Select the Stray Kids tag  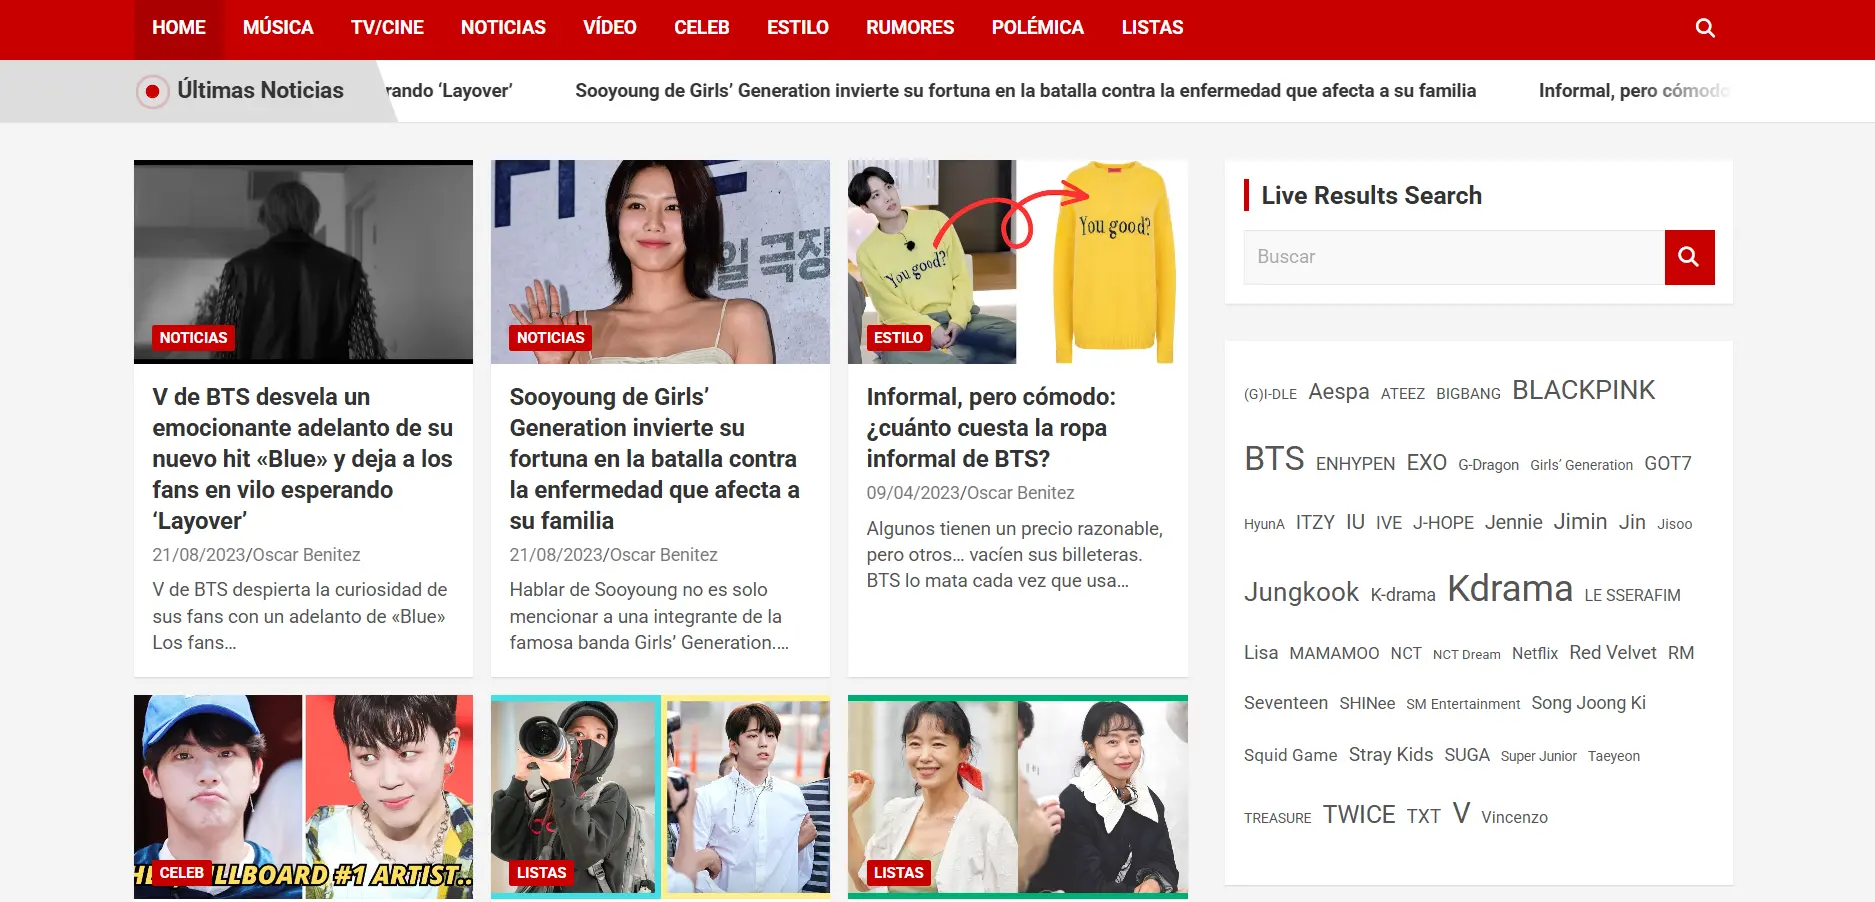[1390, 755]
